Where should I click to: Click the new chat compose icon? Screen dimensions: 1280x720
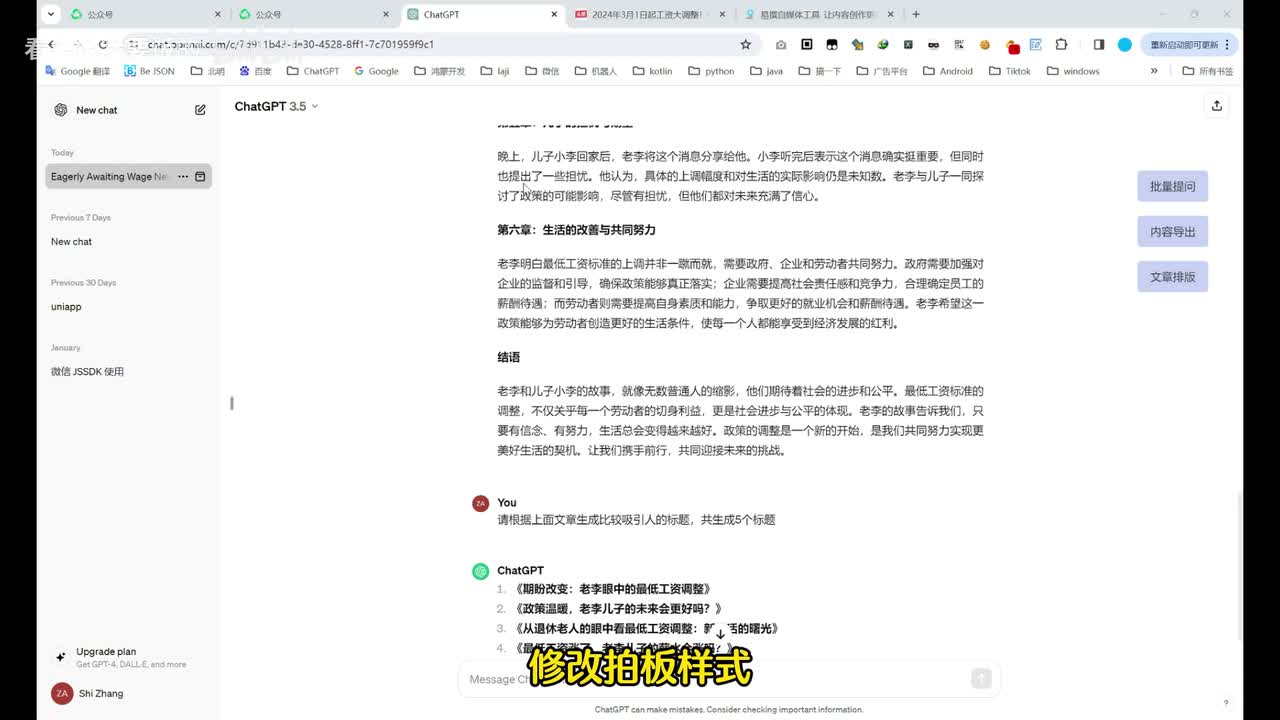[200, 110]
